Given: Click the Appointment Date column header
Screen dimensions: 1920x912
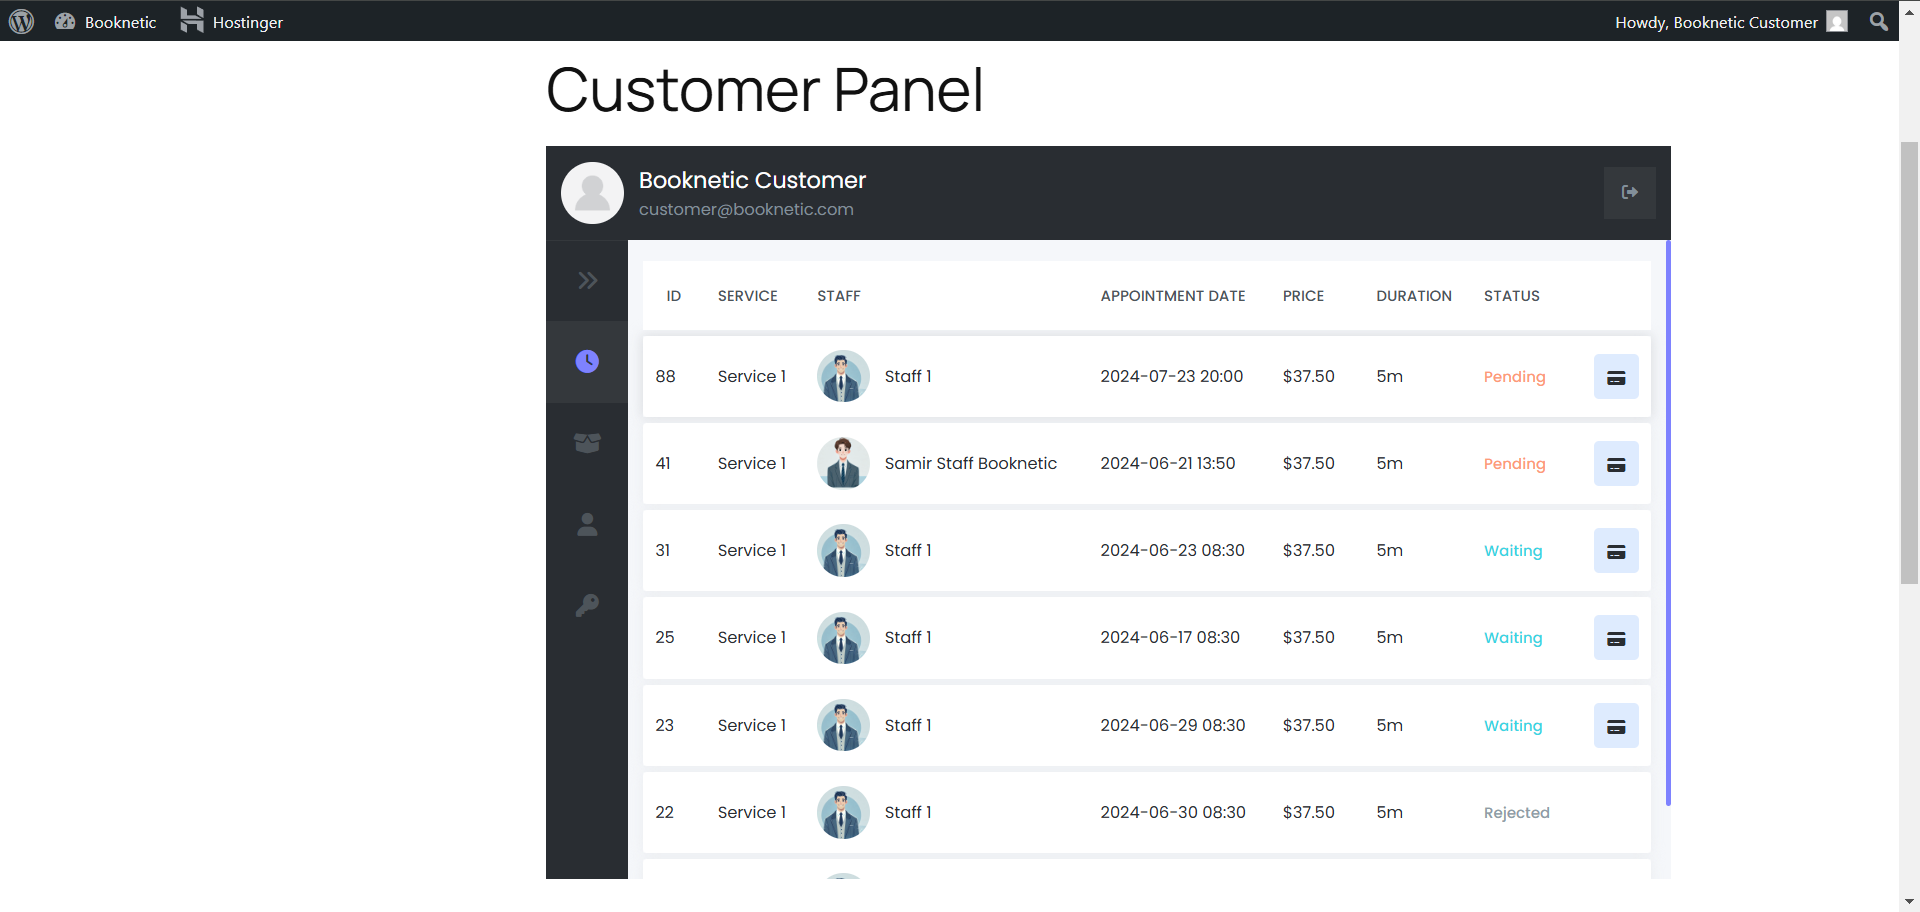Looking at the screenshot, I should click(1173, 296).
